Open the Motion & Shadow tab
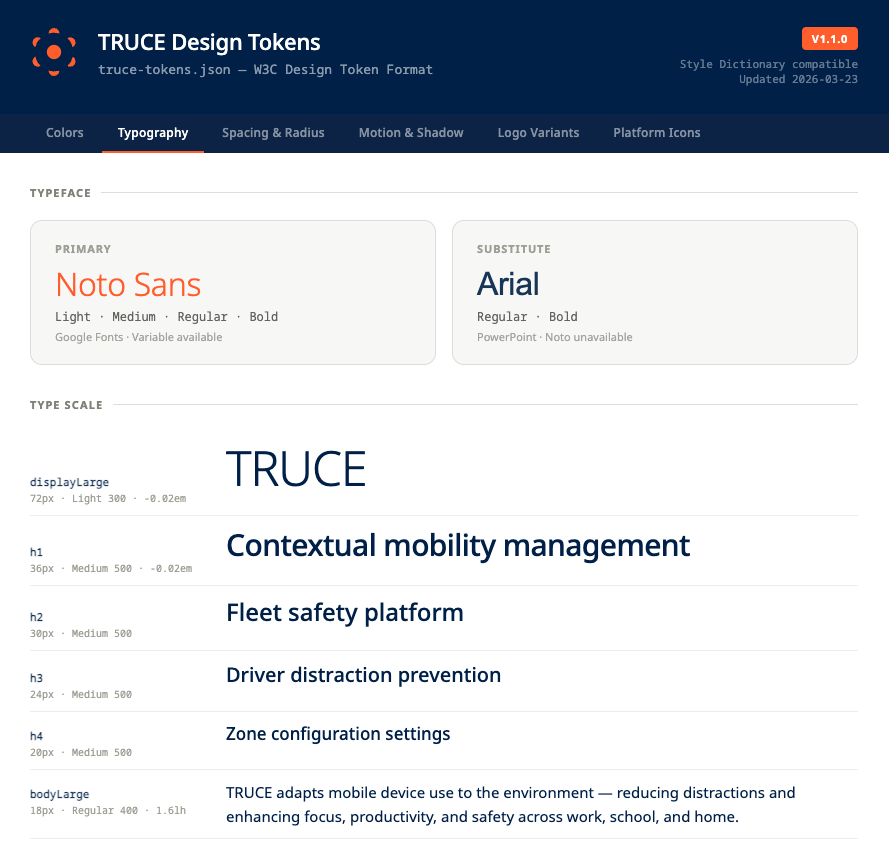 coord(411,133)
